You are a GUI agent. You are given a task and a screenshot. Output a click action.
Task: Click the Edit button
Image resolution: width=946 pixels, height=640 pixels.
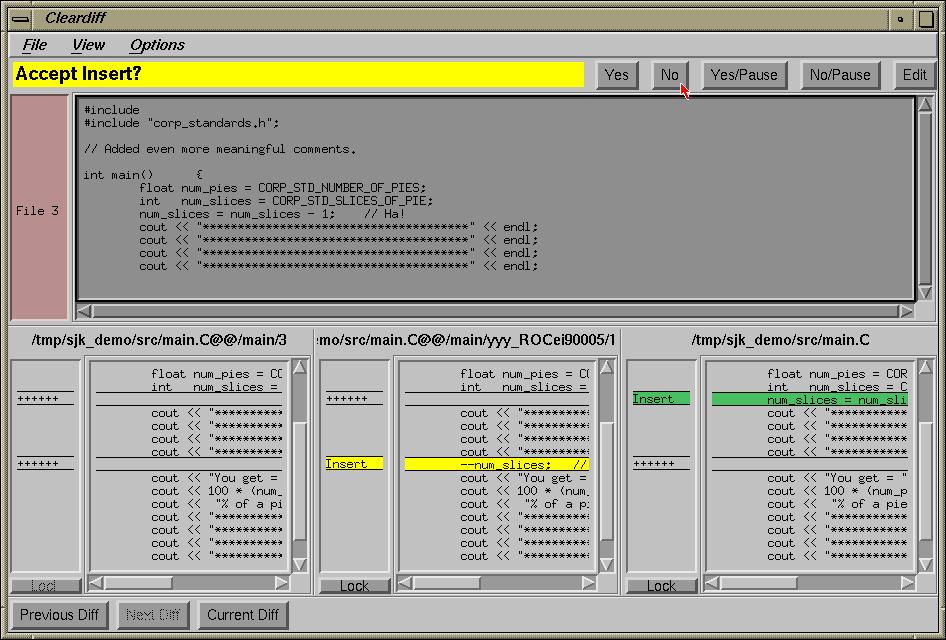coord(914,75)
